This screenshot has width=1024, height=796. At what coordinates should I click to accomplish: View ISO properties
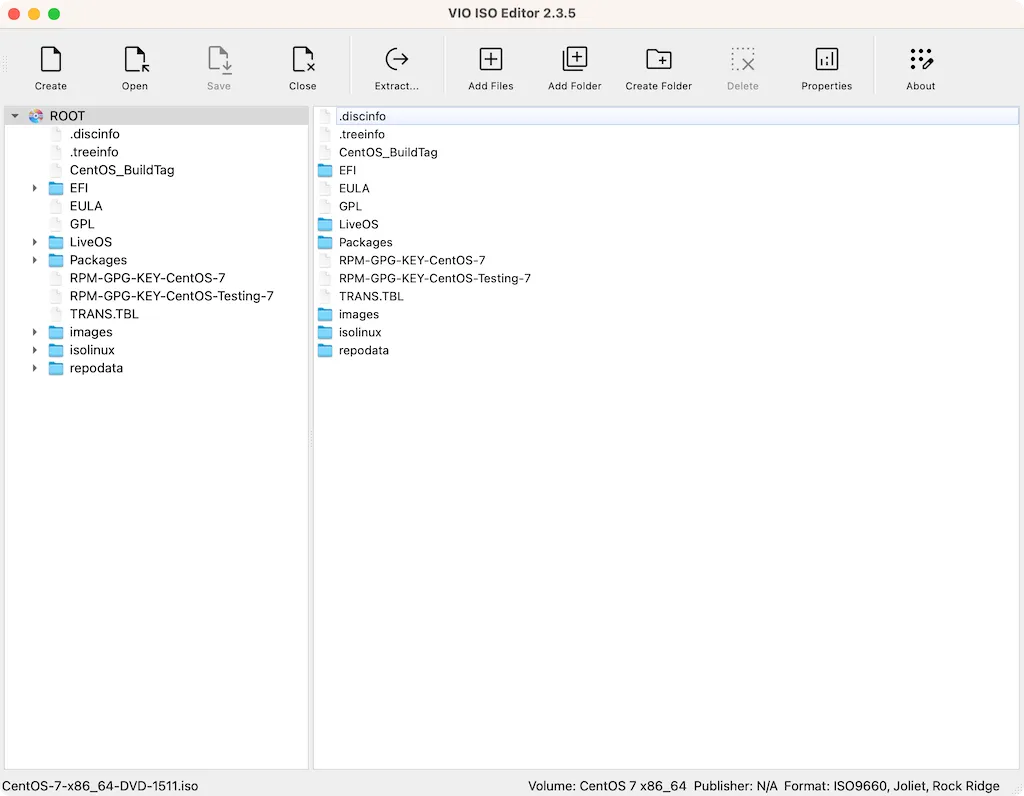coord(826,65)
